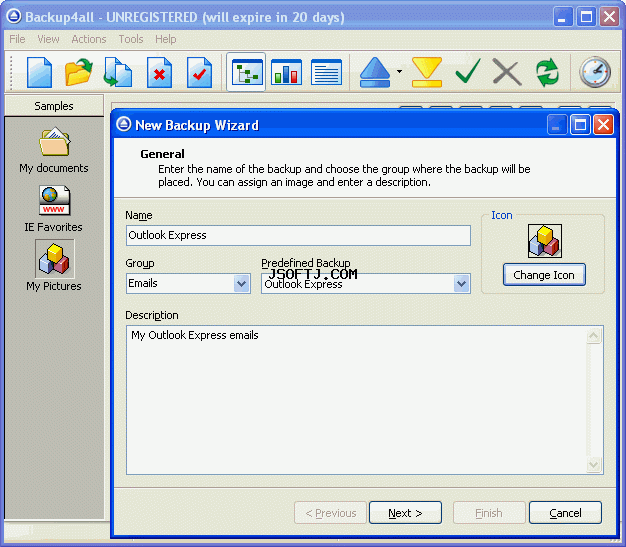Click inside the Description text area

coord(357,400)
